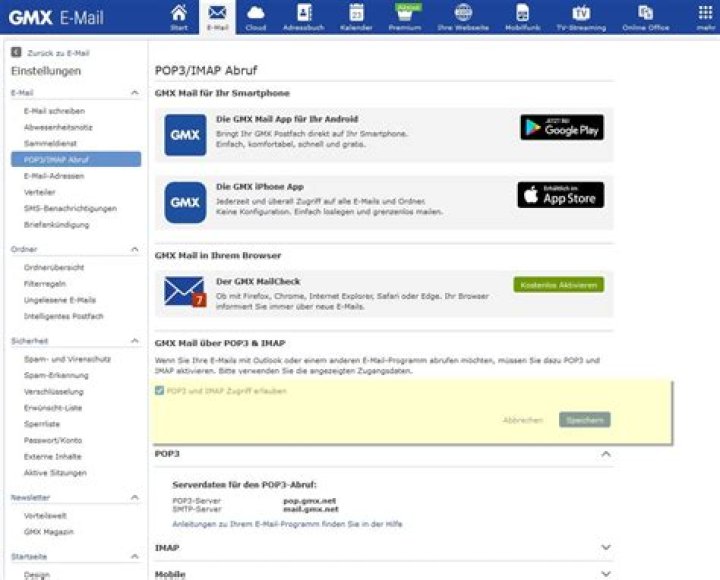Click the Speichern button
Viewport: 720px width, 580px height.
click(x=585, y=420)
